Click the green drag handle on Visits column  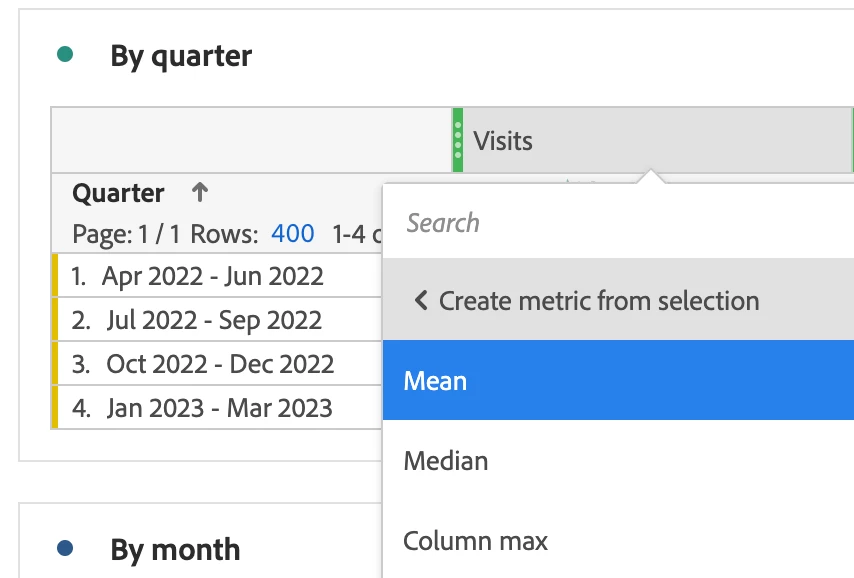(x=458, y=140)
